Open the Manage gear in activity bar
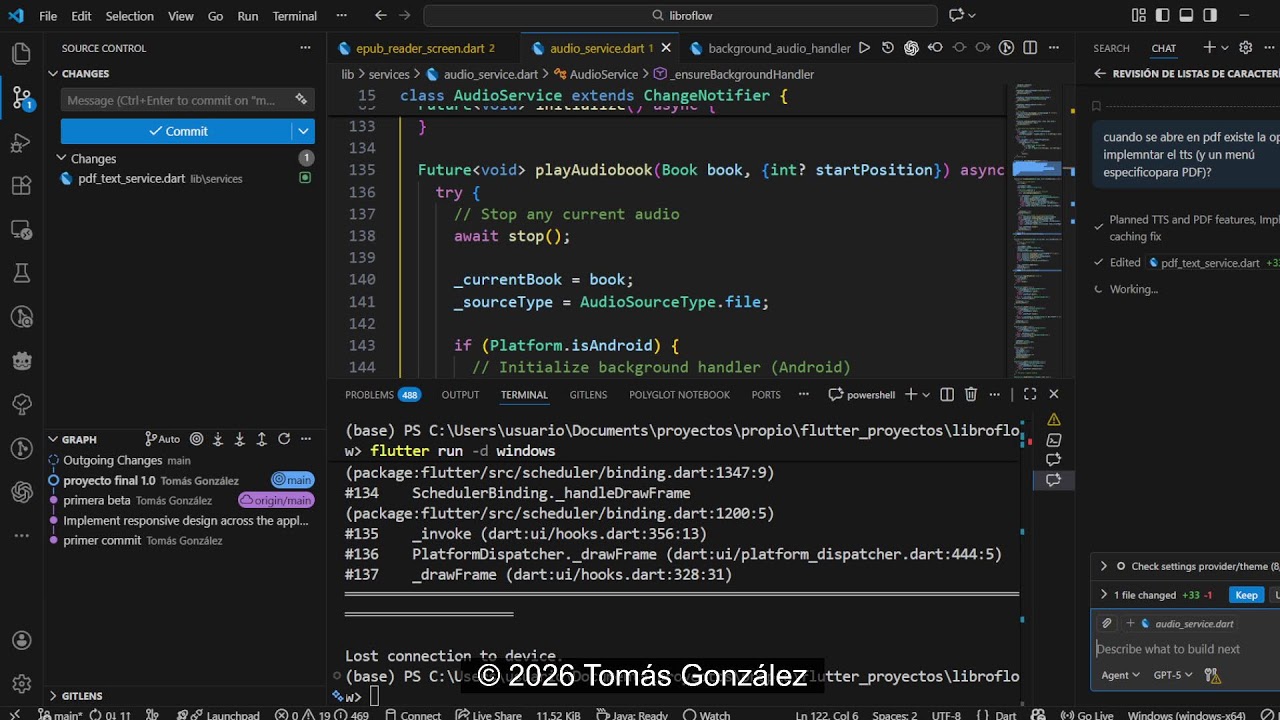1280x720 pixels. 21,685
